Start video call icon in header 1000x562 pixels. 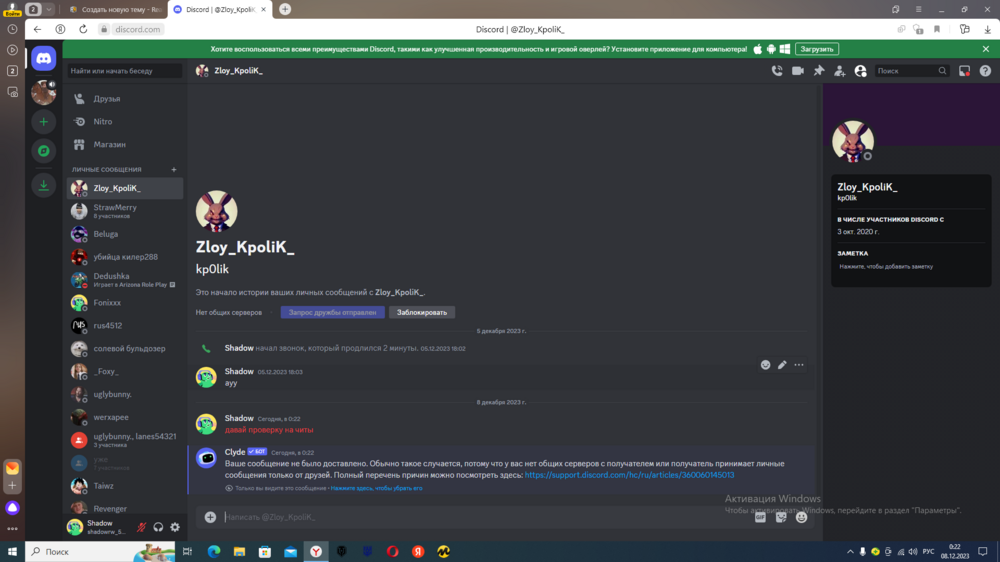click(798, 71)
